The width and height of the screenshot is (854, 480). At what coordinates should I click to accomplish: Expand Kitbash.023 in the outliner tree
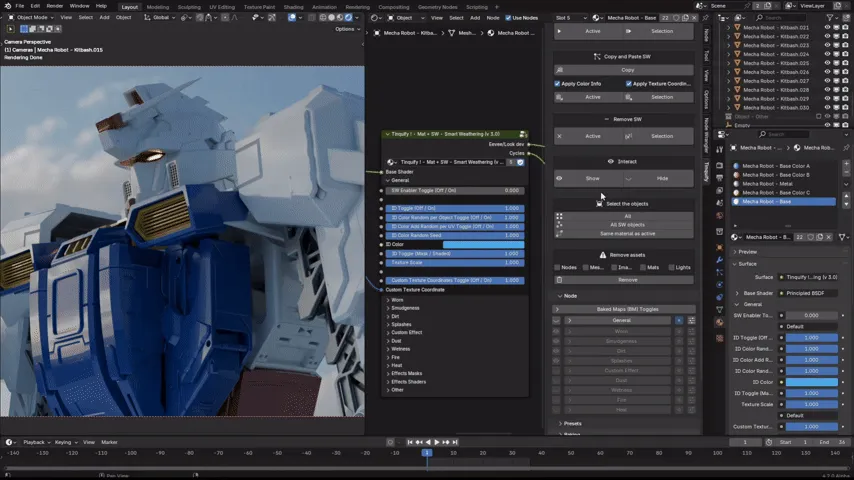pyautogui.click(x=729, y=45)
